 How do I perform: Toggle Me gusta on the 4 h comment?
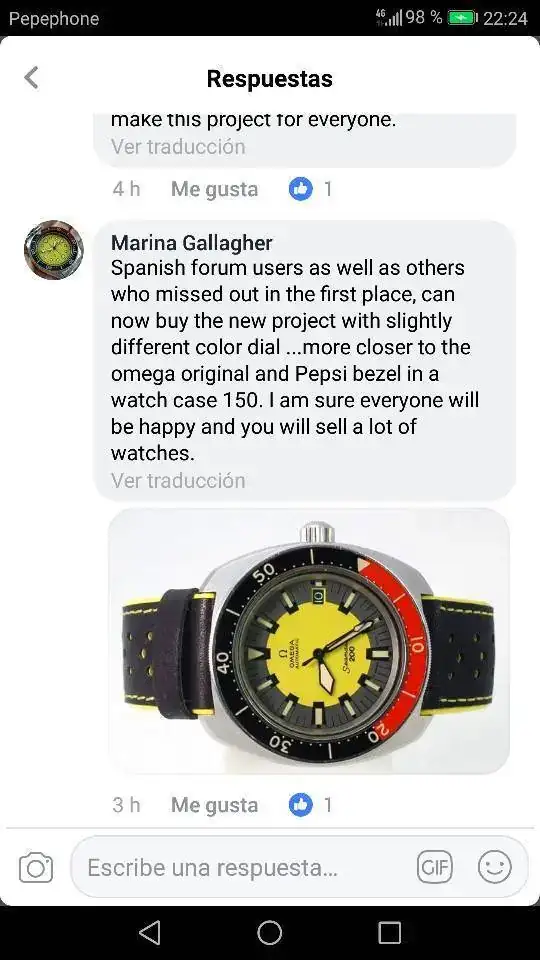coord(214,190)
